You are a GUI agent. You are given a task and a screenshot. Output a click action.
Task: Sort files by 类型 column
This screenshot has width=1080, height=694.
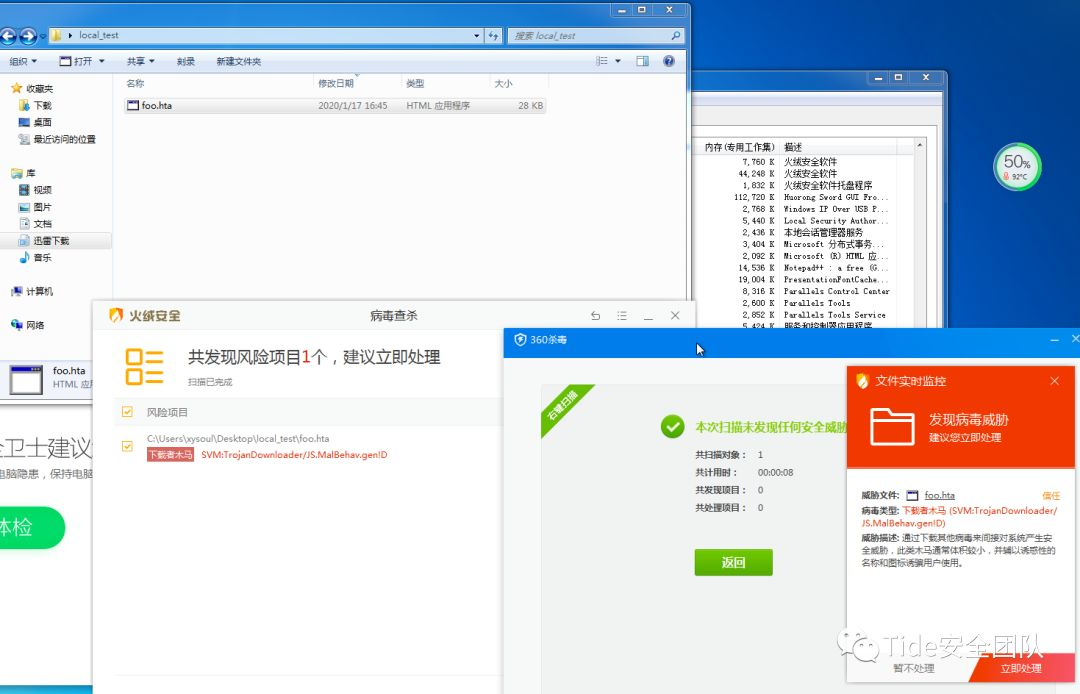(x=445, y=83)
